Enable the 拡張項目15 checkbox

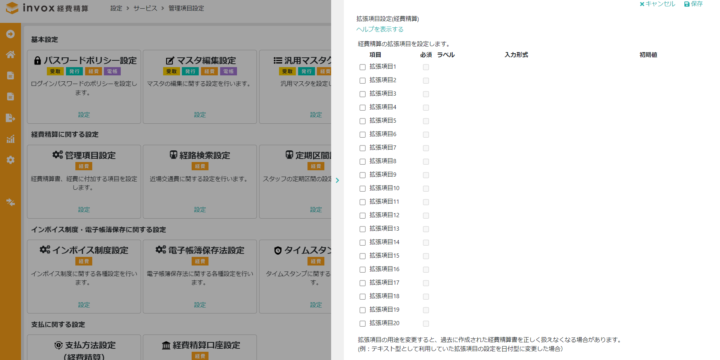[x=362, y=256]
